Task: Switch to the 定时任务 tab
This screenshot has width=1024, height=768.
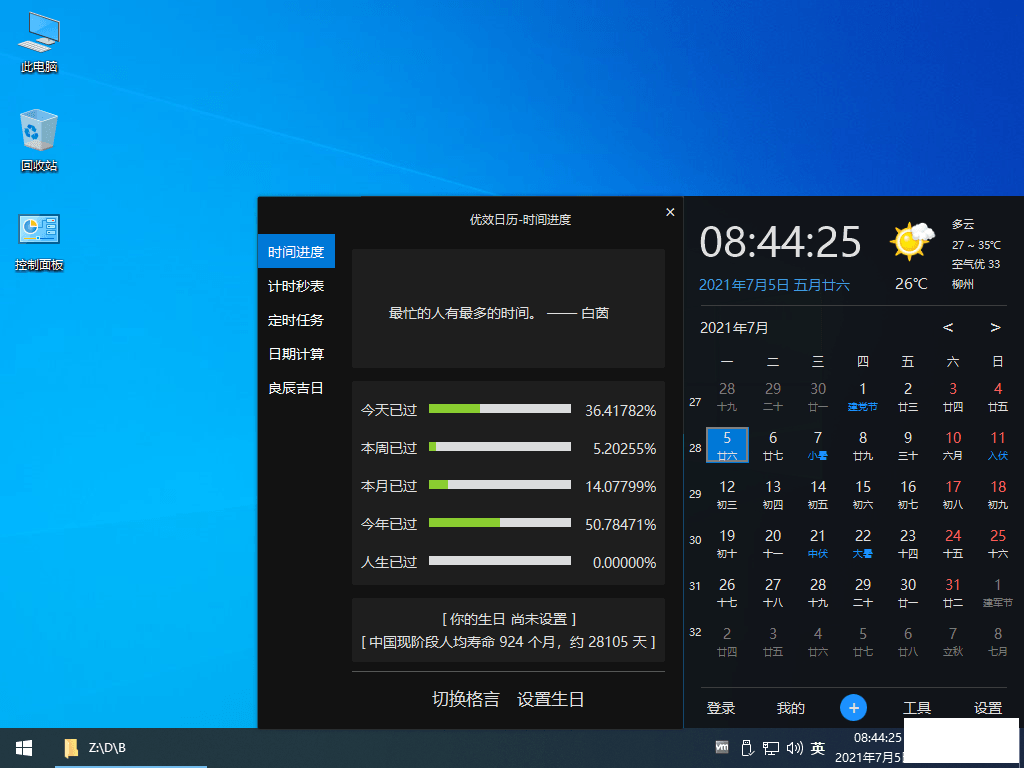Action: [296, 320]
